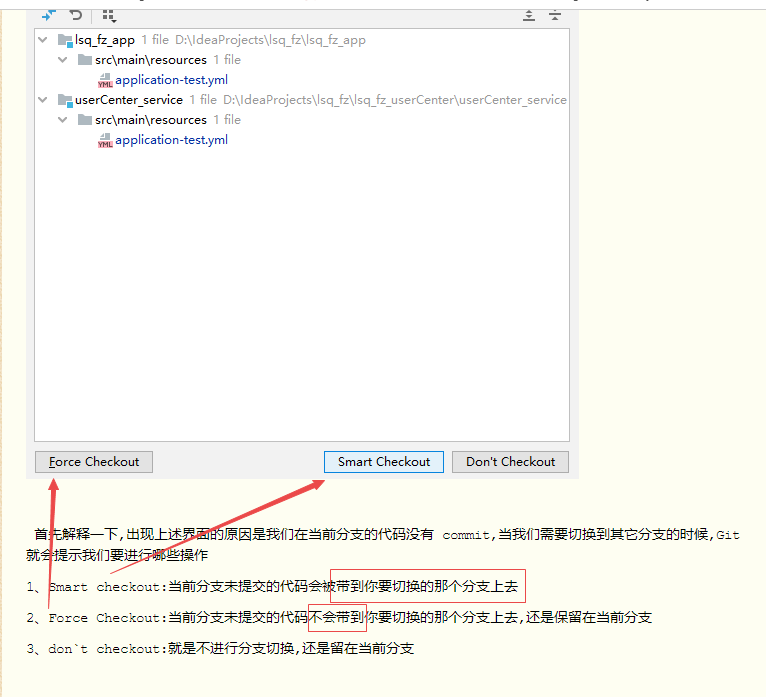
Task: Click YML file icon under lsq_fz_app
Action: pyautogui.click(x=105, y=80)
